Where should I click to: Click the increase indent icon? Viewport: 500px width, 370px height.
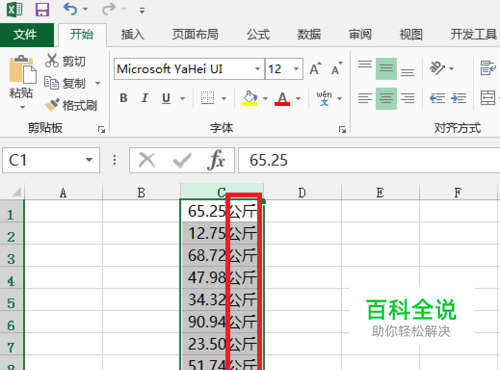click(458, 98)
